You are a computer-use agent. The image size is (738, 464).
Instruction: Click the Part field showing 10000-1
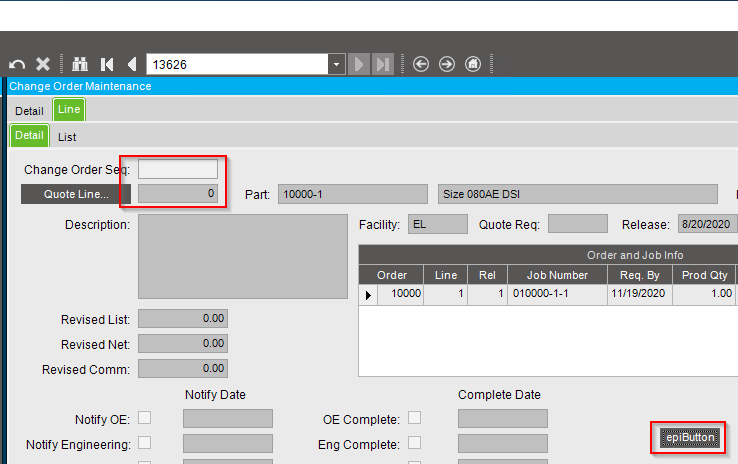(x=353, y=194)
